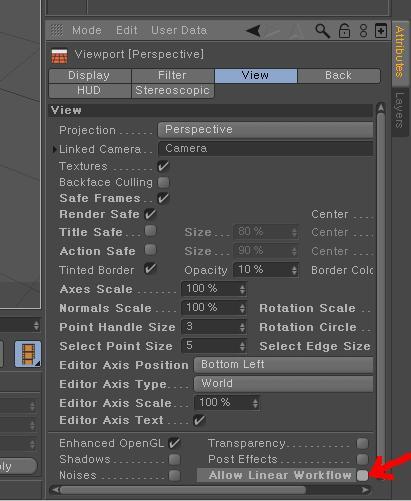Enable Backface Culling checkbox
Viewport: 411px width, 501px height.
coord(163,182)
